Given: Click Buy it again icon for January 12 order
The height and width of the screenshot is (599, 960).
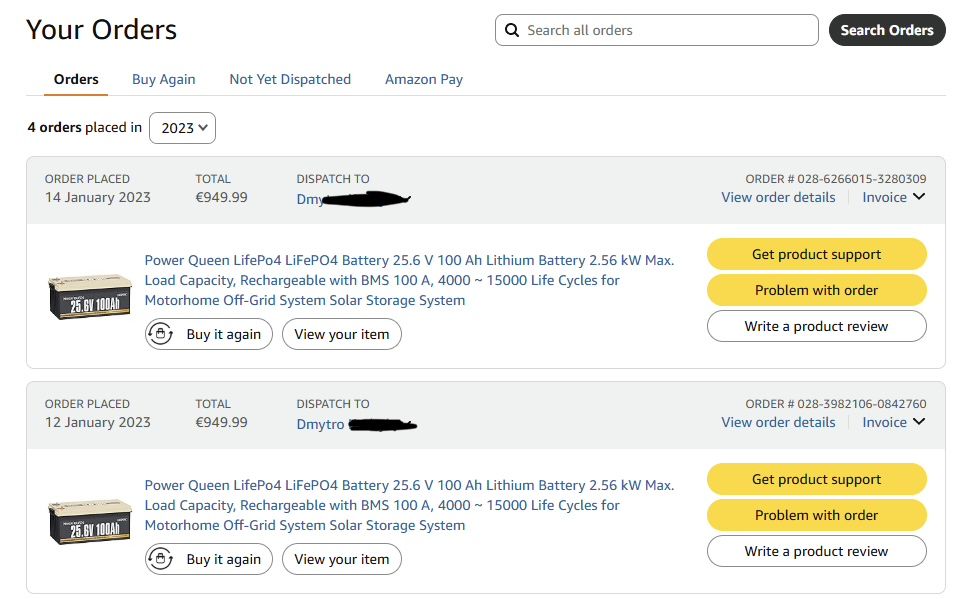Looking at the screenshot, I should point(161,559).
